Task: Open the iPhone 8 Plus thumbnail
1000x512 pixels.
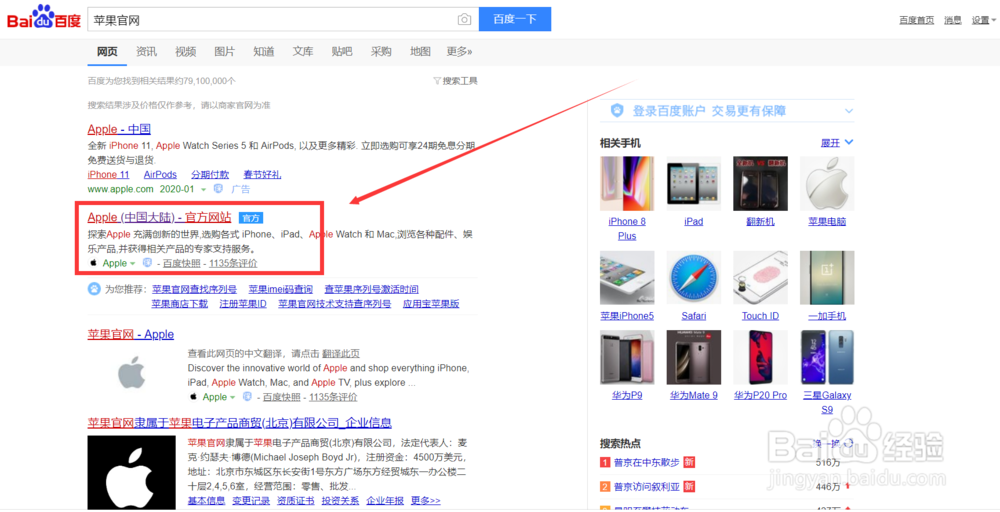Action: click(627, 184)
